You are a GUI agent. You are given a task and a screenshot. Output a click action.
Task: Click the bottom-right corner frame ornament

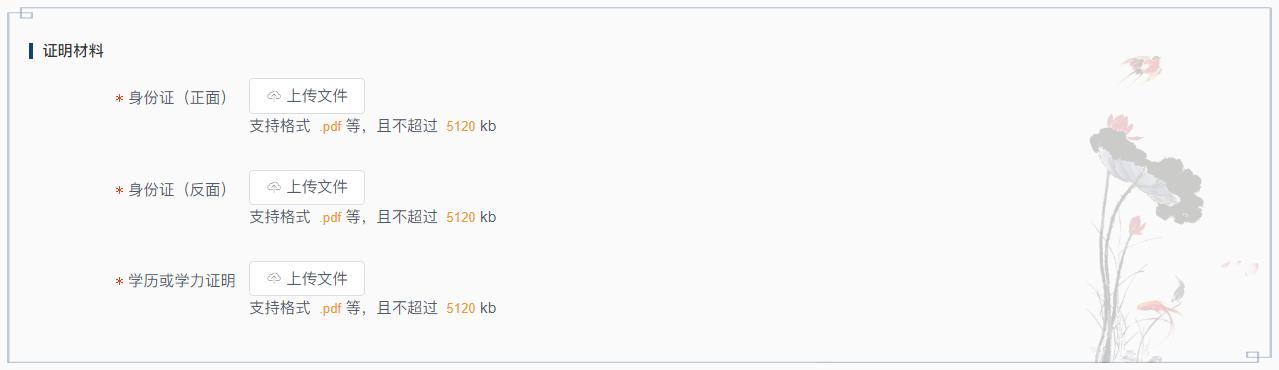1257,356
